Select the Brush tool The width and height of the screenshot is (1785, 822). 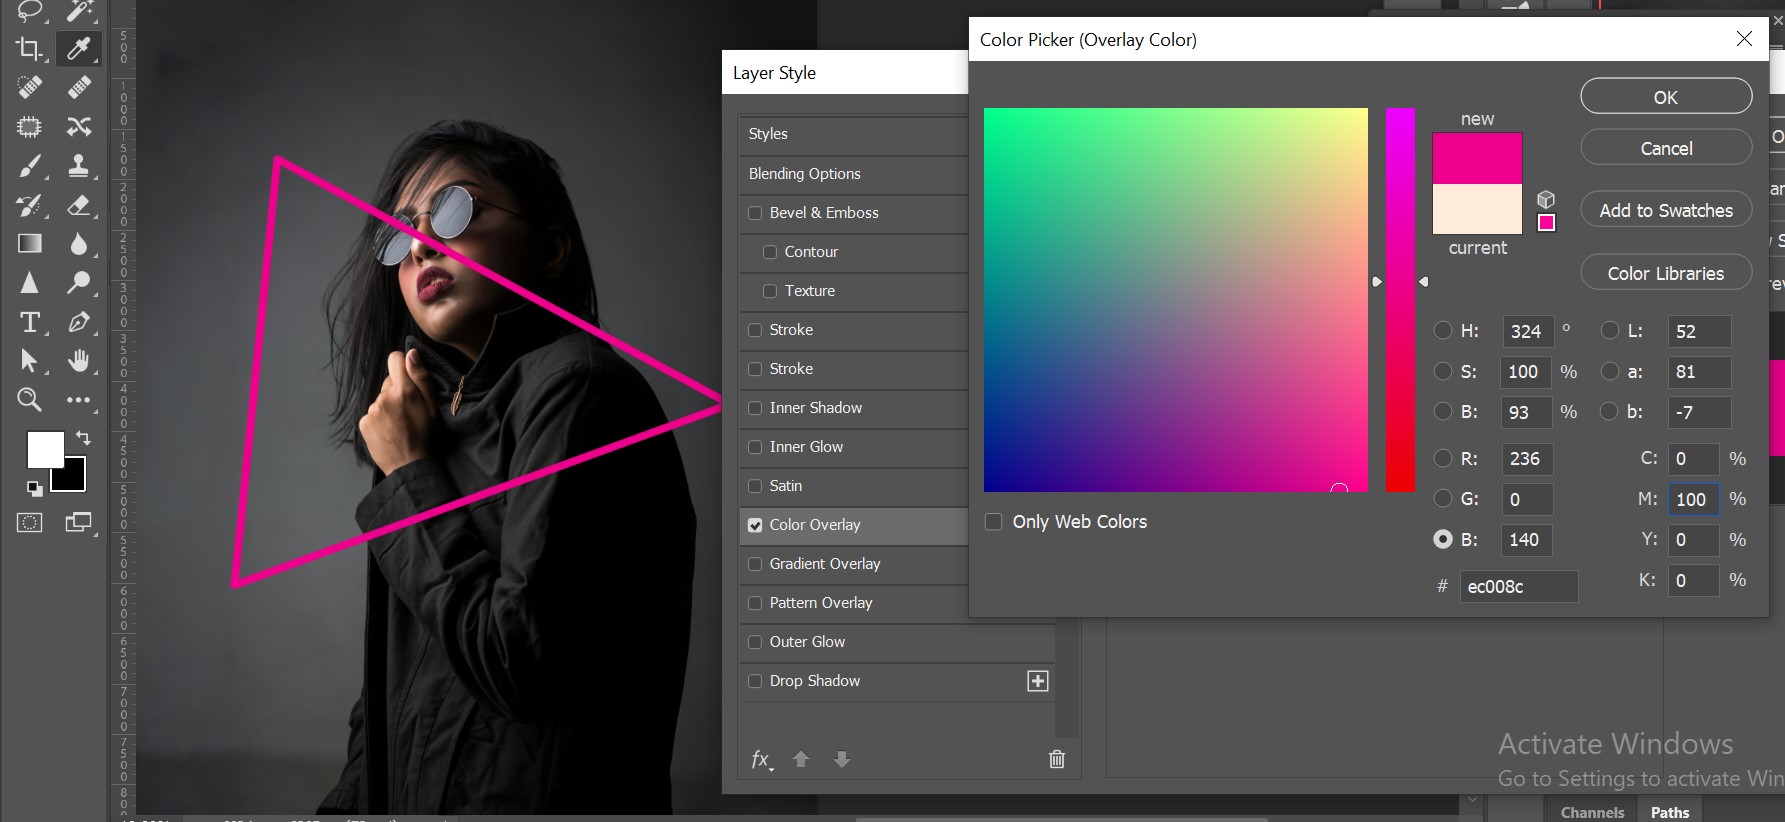pyautogui.click(x=30, y=165)
